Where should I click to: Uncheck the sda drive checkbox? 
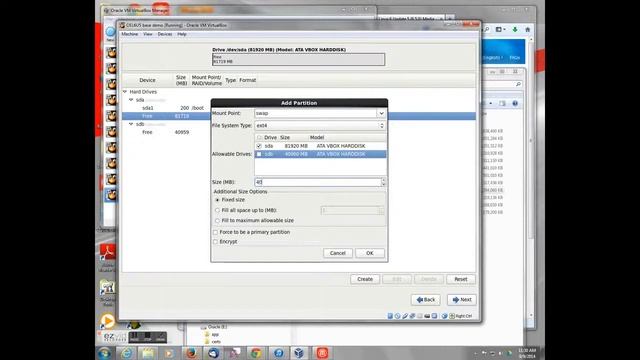click(x=259, y=146)
